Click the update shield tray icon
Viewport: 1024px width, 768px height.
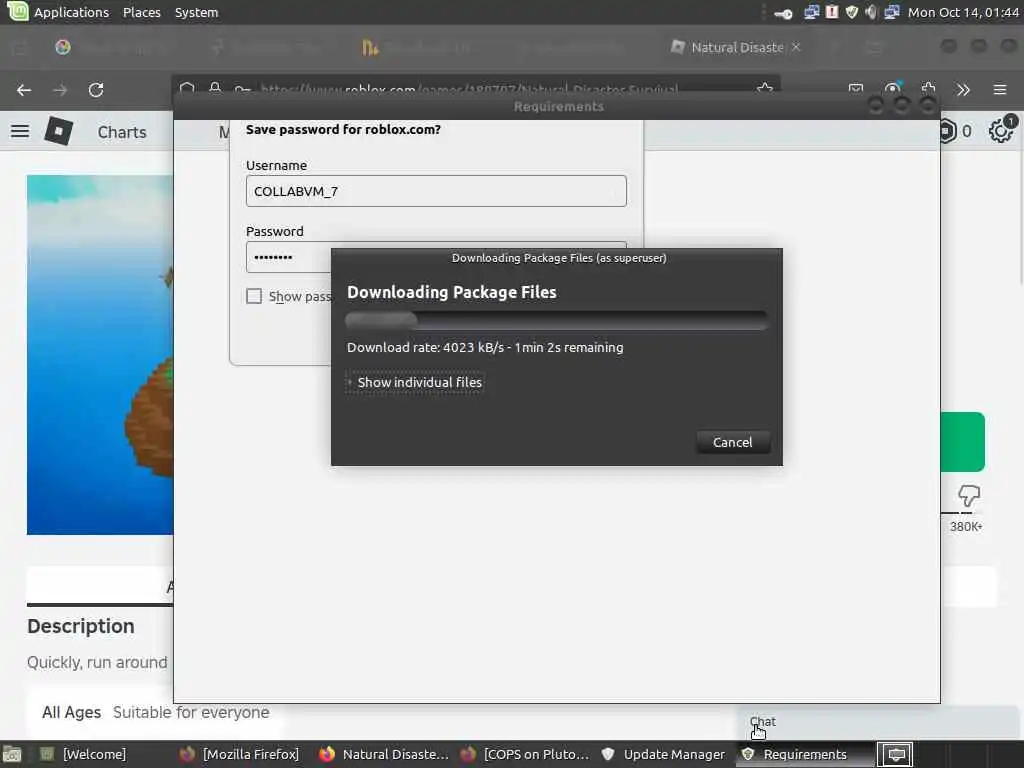[x=852, y=12]
